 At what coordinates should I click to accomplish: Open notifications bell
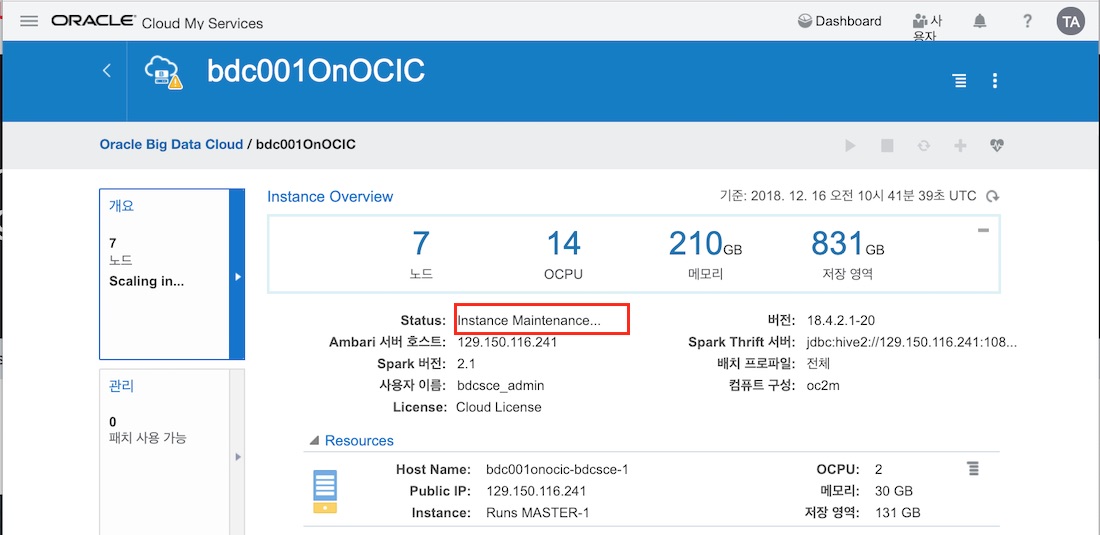(980, 22)
